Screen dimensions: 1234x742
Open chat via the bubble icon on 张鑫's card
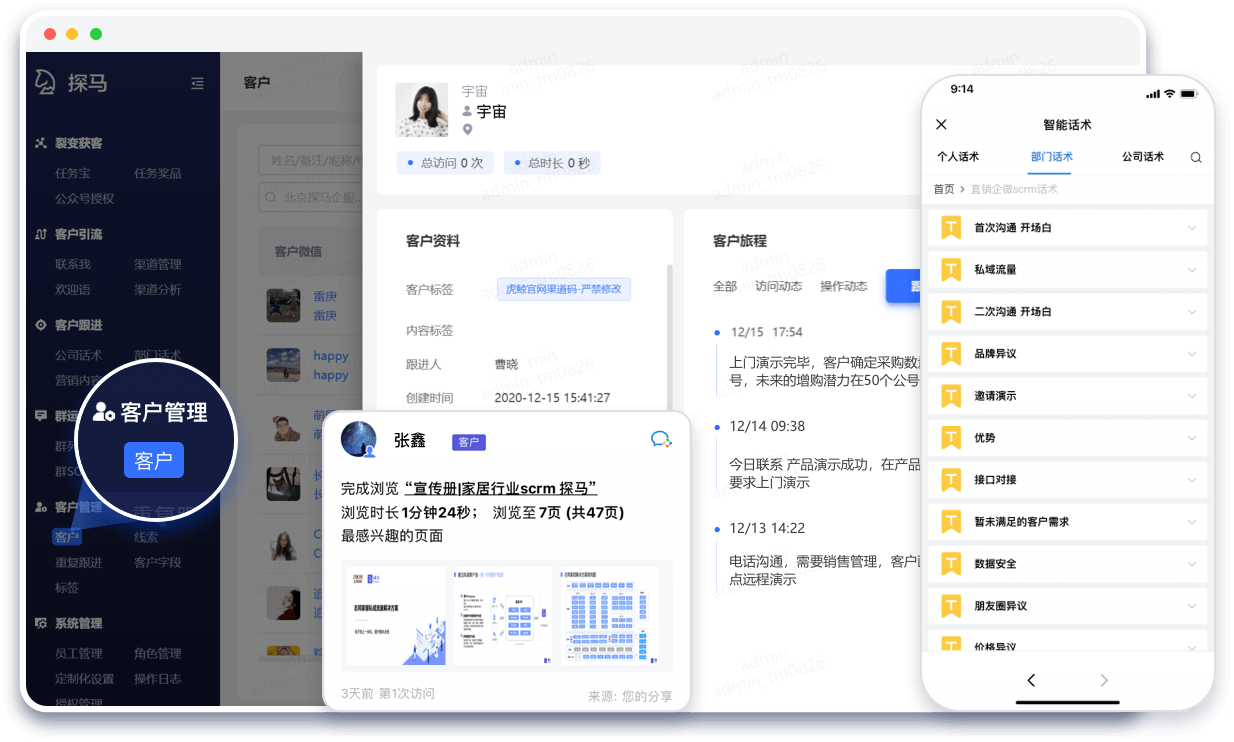(x=661, y=440)
